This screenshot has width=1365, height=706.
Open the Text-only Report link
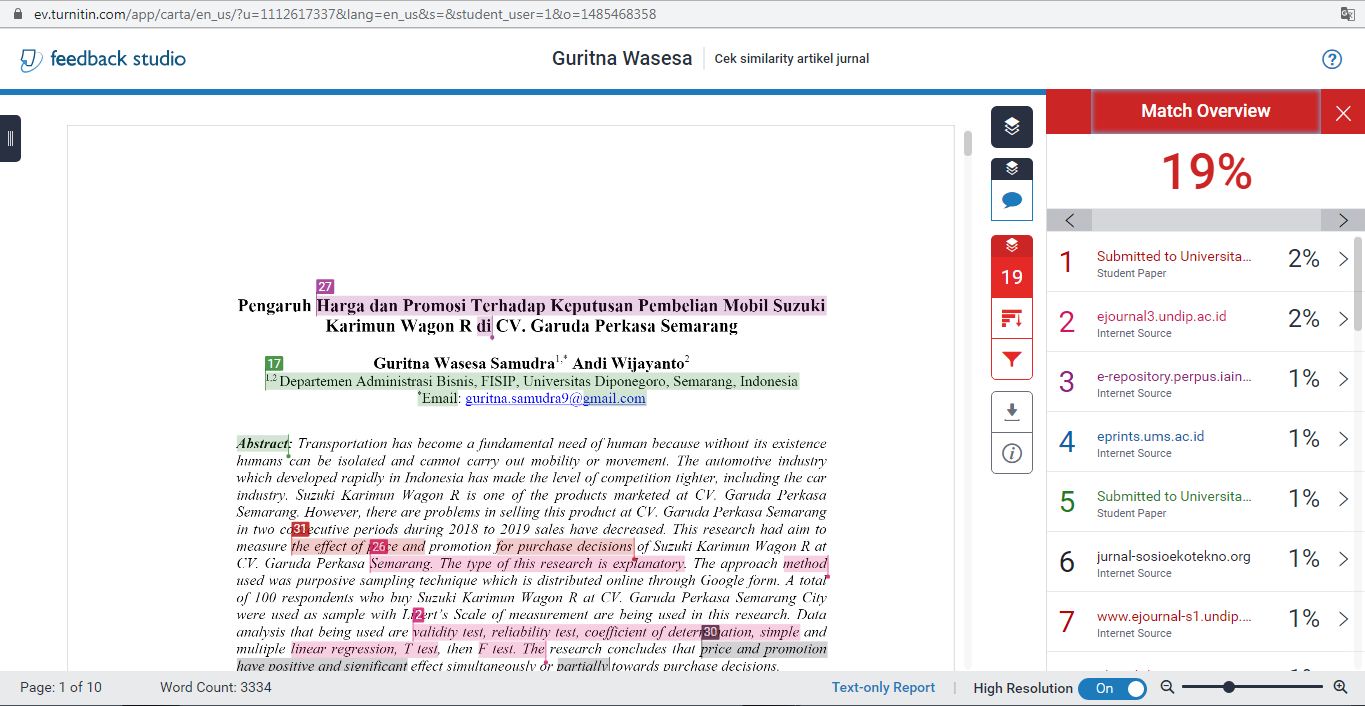coord(883,688)
